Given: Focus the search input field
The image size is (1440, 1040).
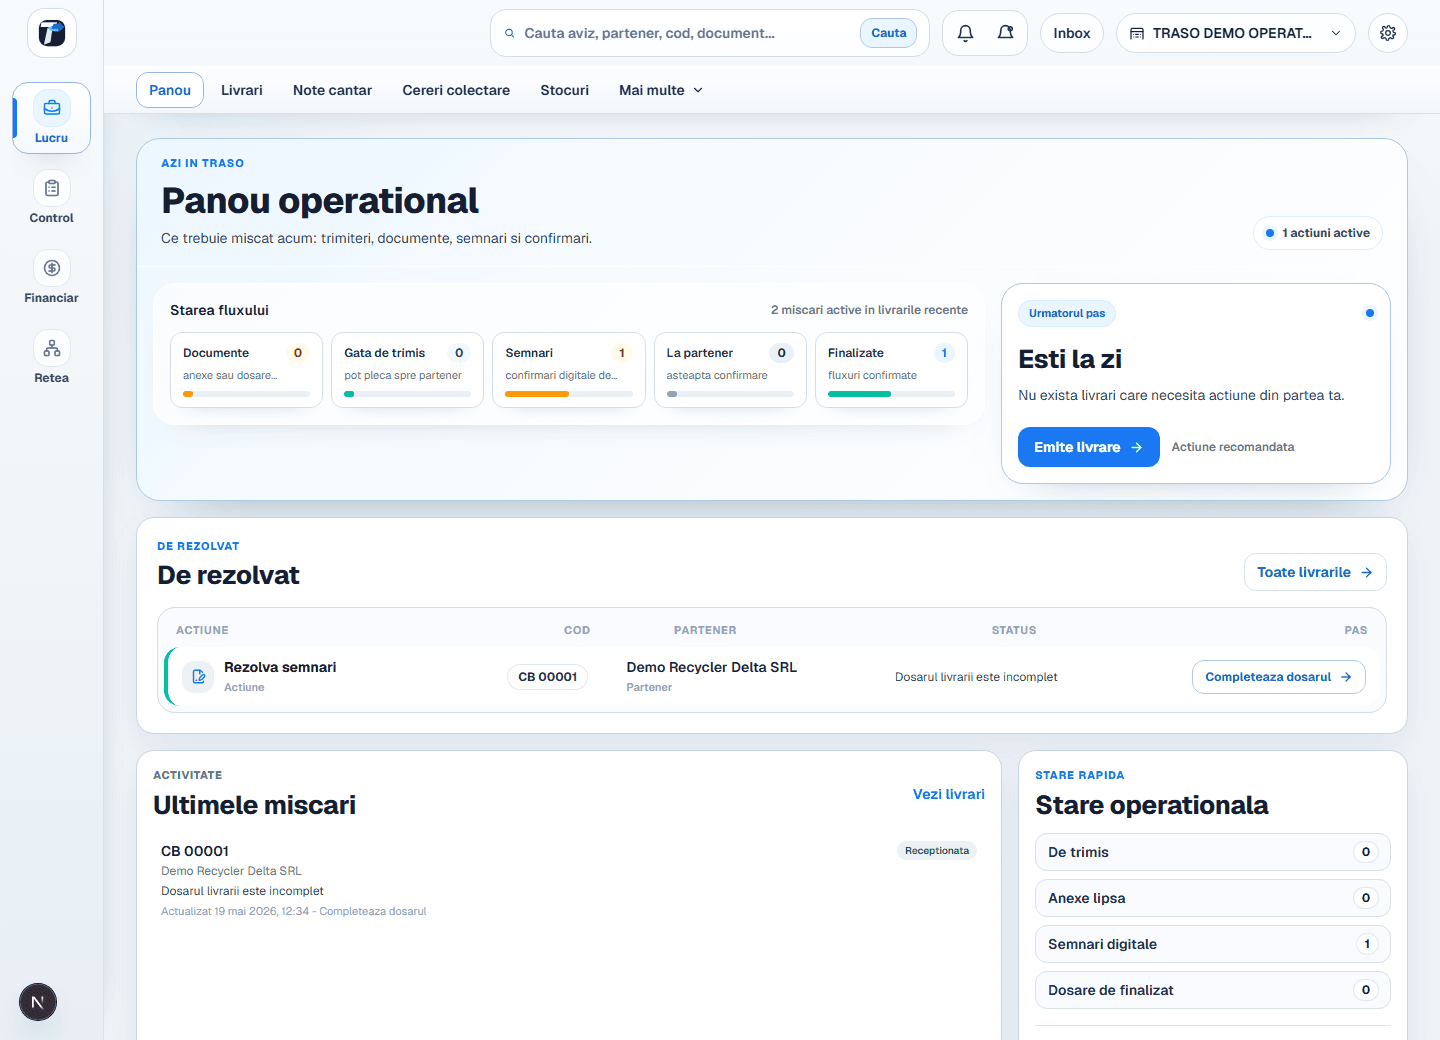Looking at the screenshot, I should click(686, 33).
